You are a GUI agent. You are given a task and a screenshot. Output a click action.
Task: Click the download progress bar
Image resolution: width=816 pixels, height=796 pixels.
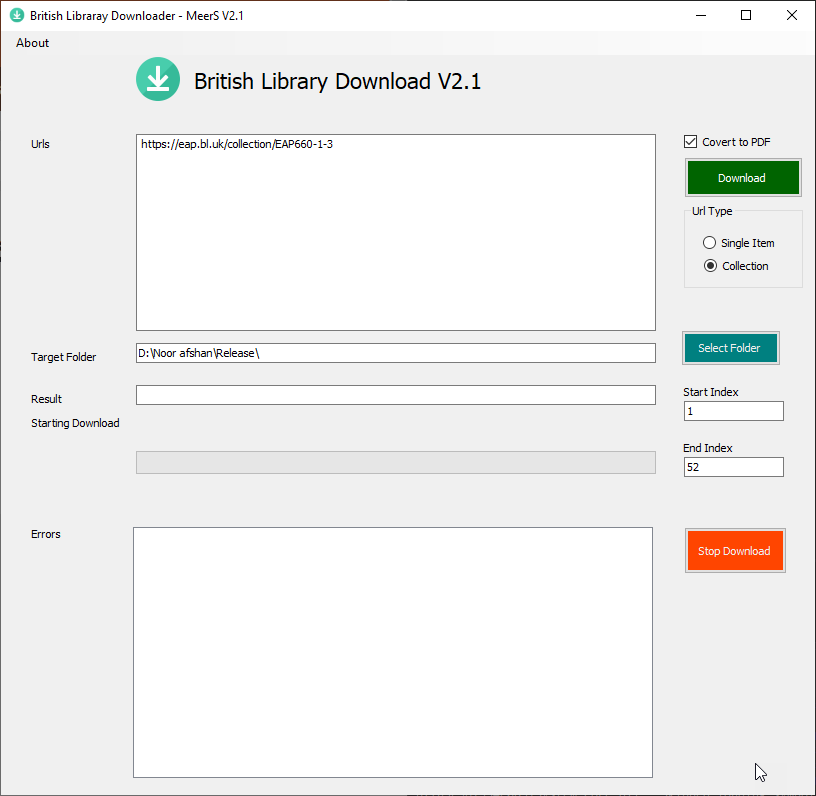(396, 463)
